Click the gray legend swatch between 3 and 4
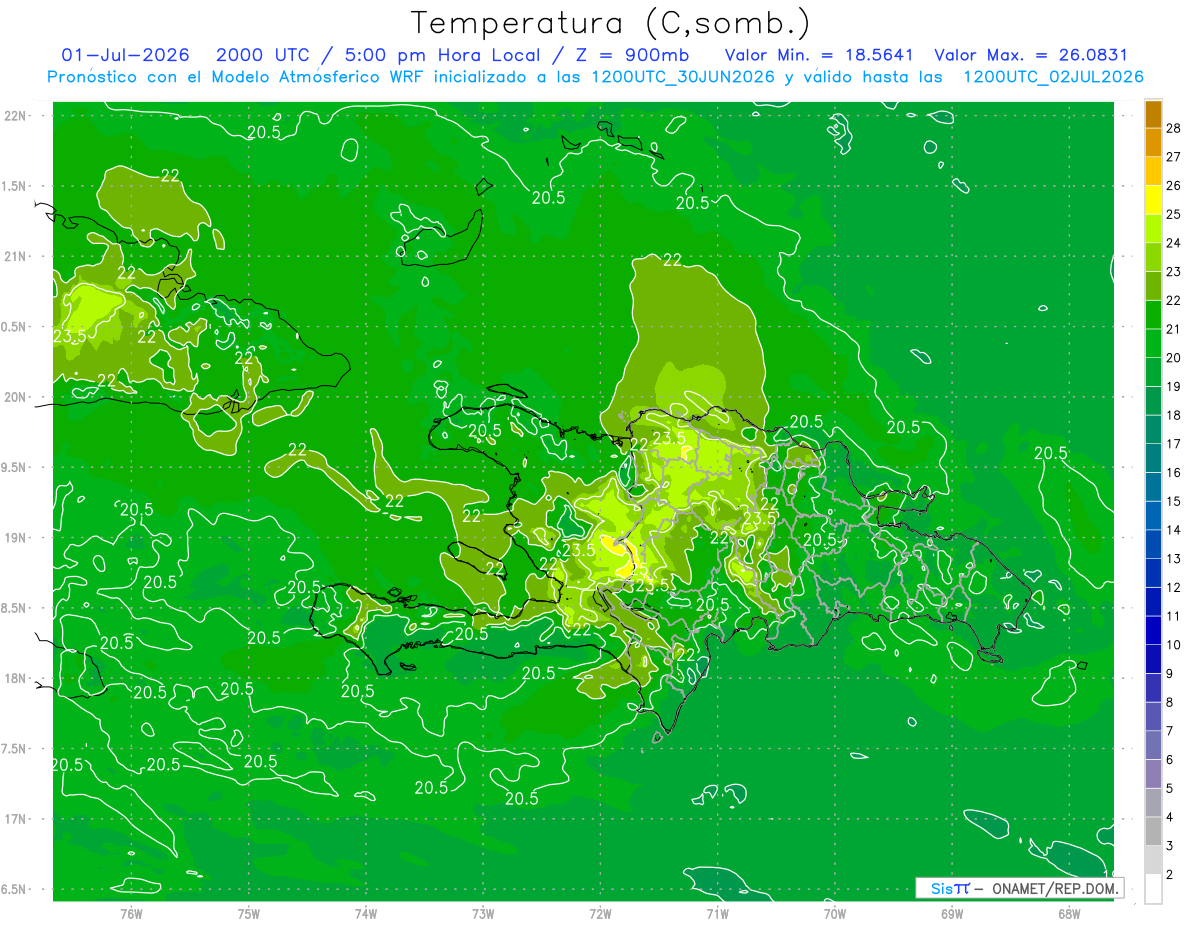The width and height of the screenshot is (1200, 927). (x=1153, y=832)
